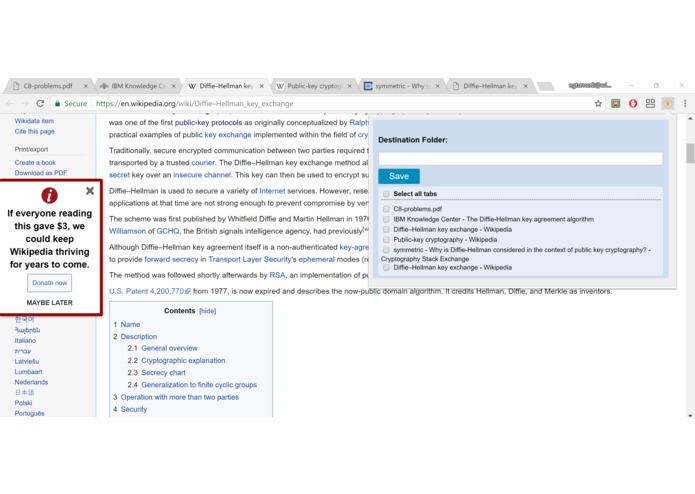Check the last Diffie-Hellman key exchange checkbox
This screenshot has width=695, height=494.
coord(386,267)
